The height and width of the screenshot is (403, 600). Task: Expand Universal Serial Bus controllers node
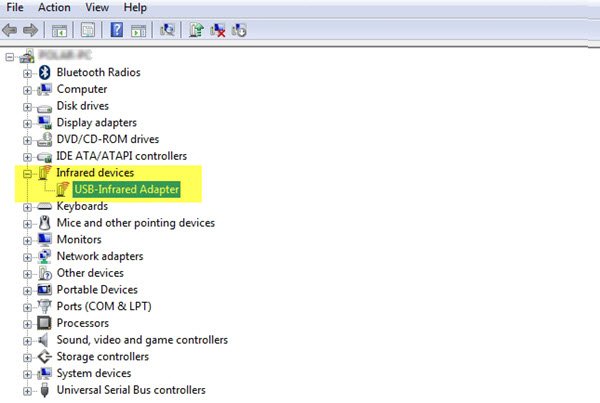click(27, 391)
